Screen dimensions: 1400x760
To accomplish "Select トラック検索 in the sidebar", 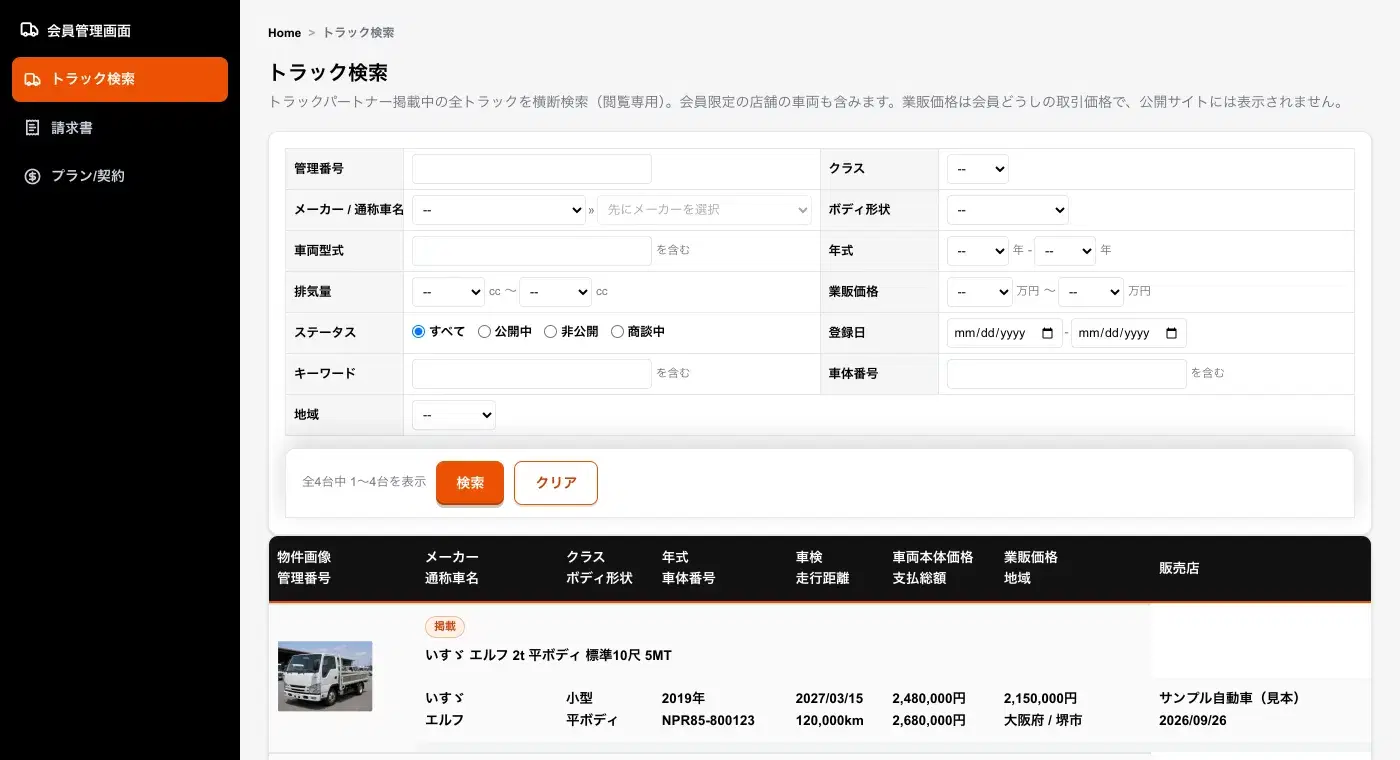I will [x=120, y=79].
